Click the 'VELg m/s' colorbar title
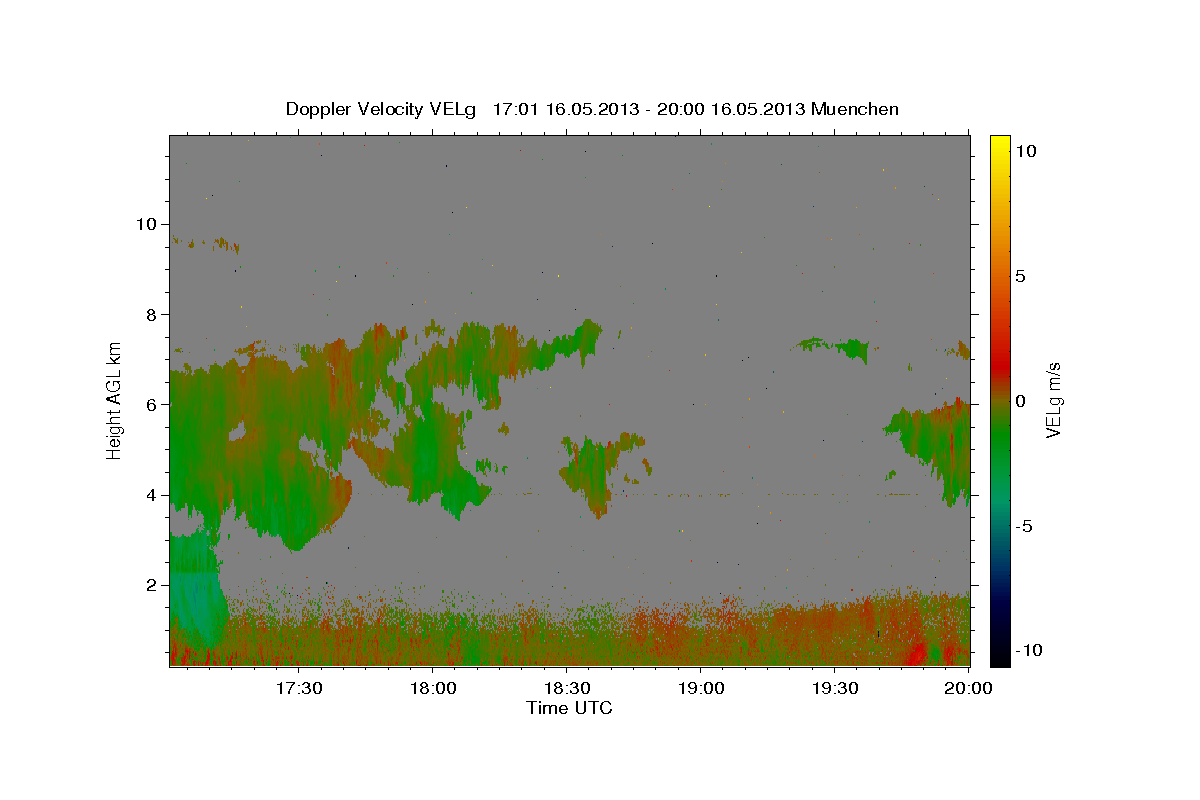 coord(1053,401)
